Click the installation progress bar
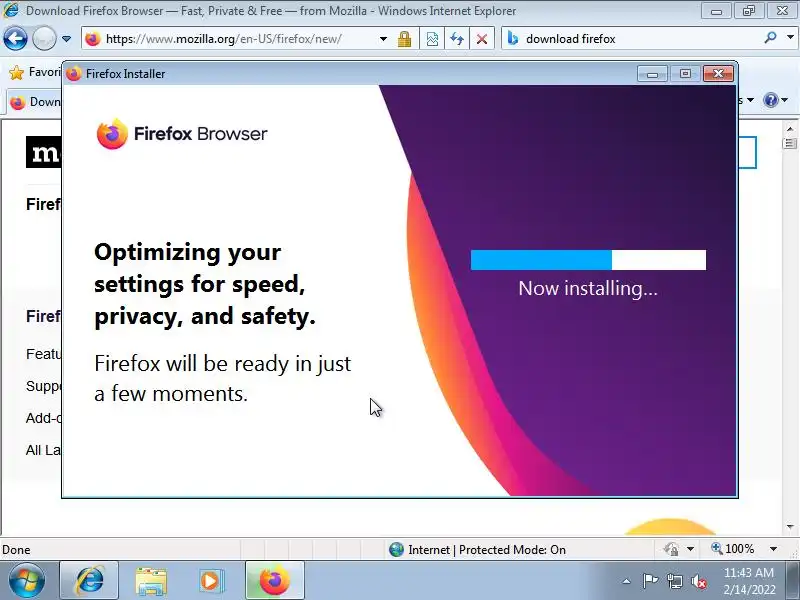The image size is (800, 600). tap(588, 260)
